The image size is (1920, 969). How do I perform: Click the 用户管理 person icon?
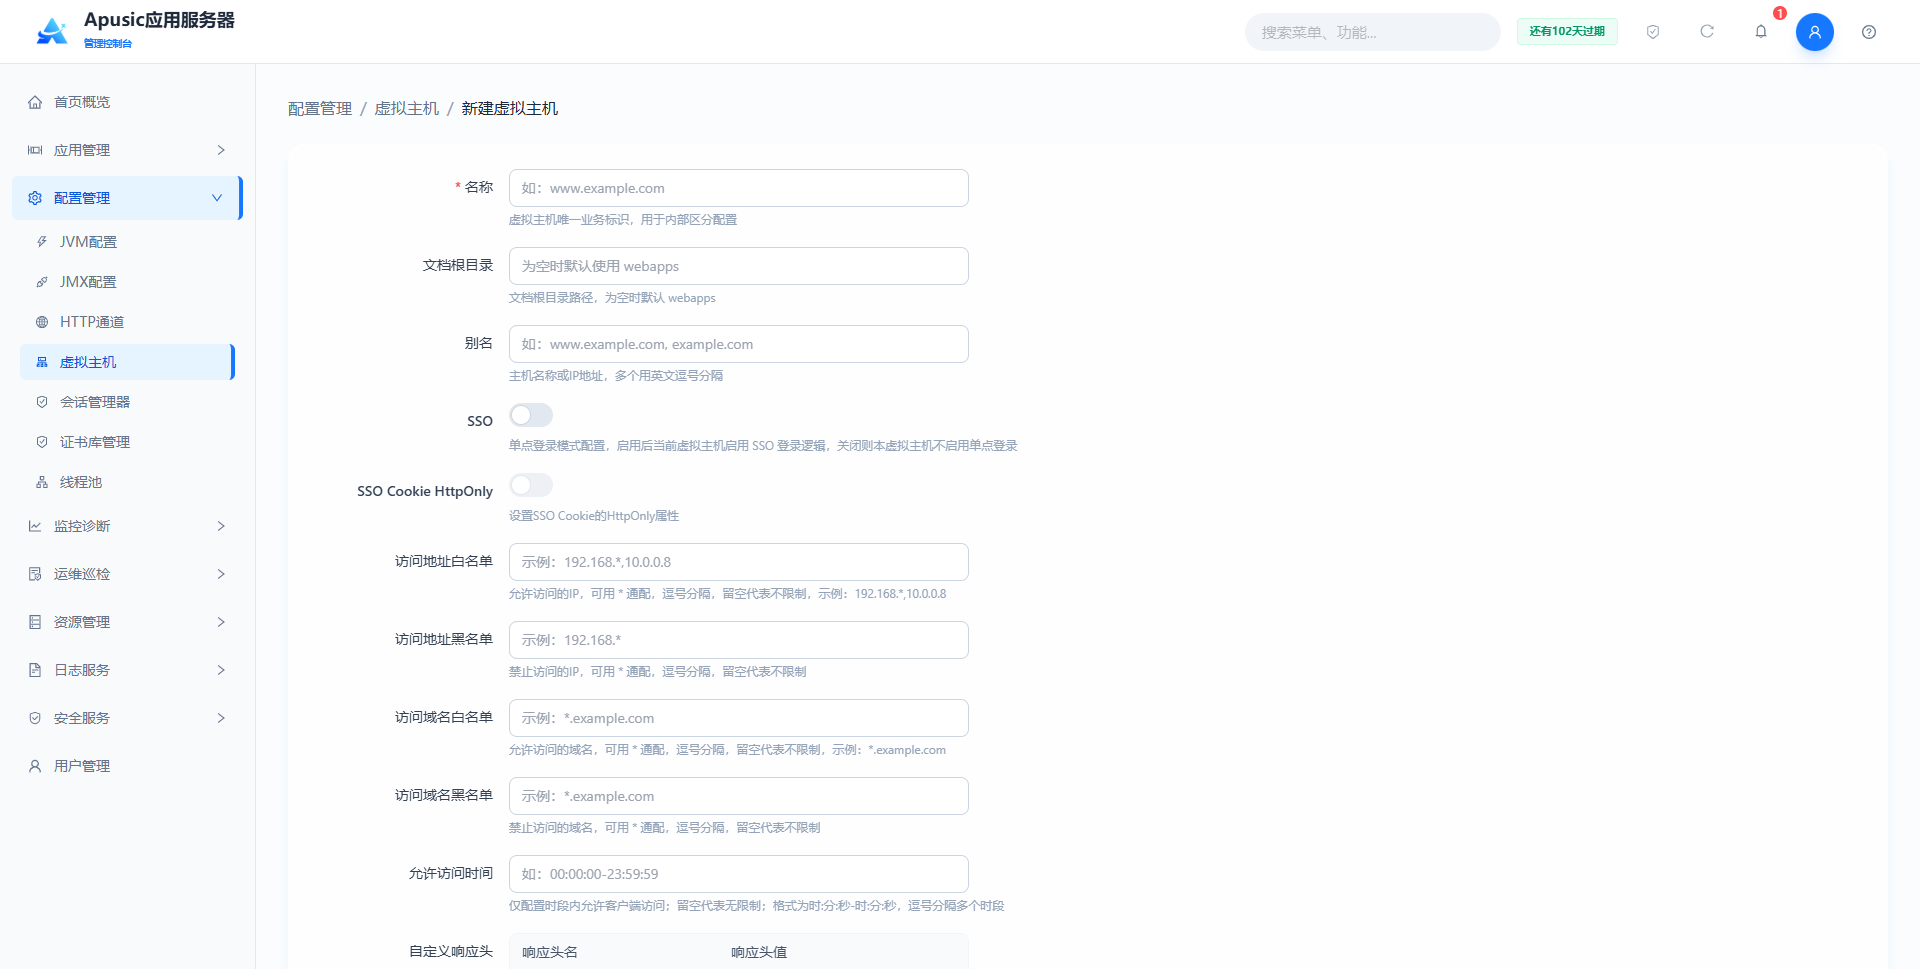point(35,766)
